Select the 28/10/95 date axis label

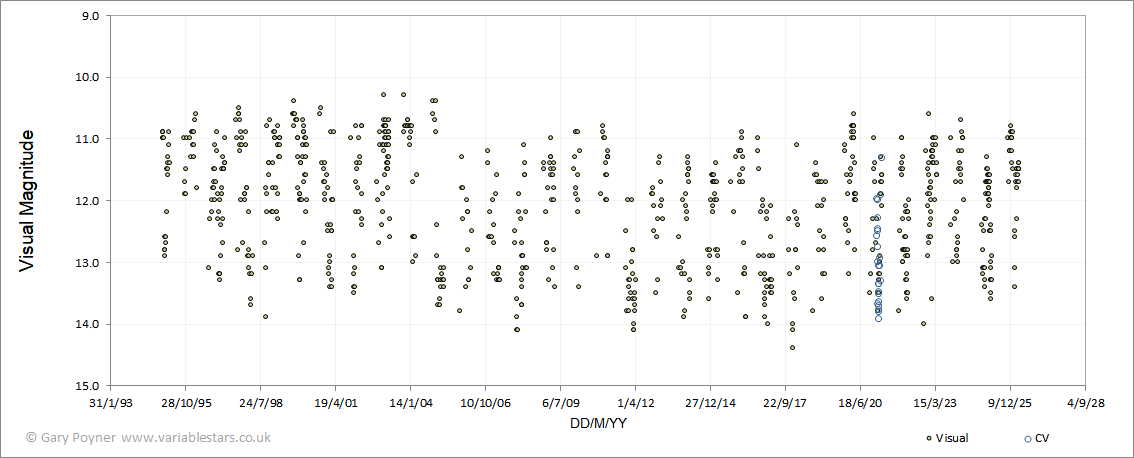185,404
